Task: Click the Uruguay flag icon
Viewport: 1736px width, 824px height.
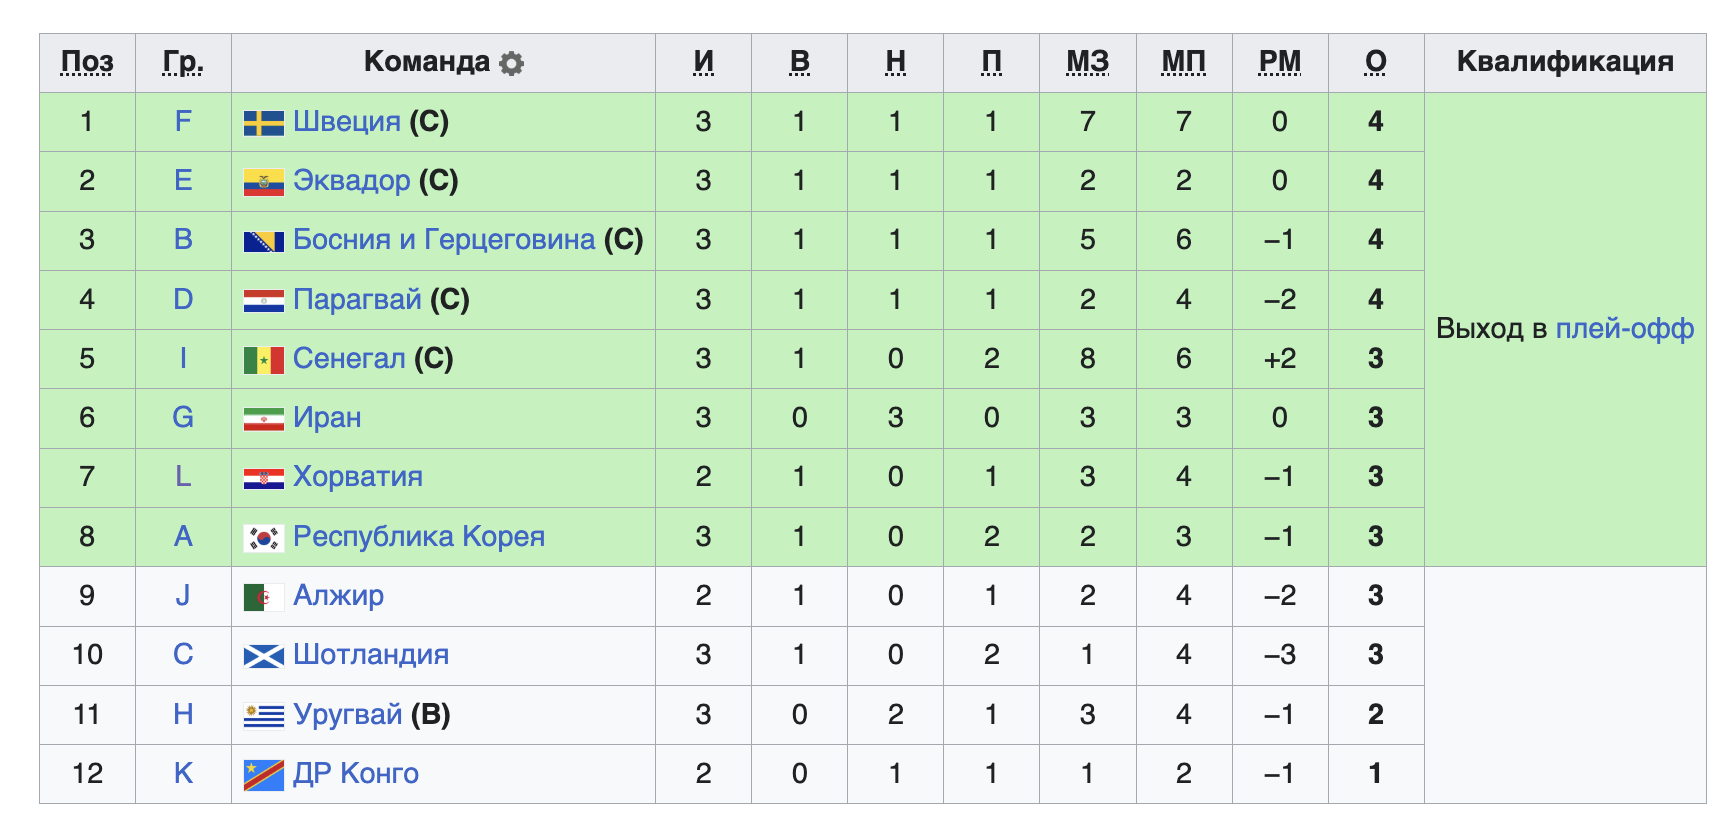Action: point(264,715)
